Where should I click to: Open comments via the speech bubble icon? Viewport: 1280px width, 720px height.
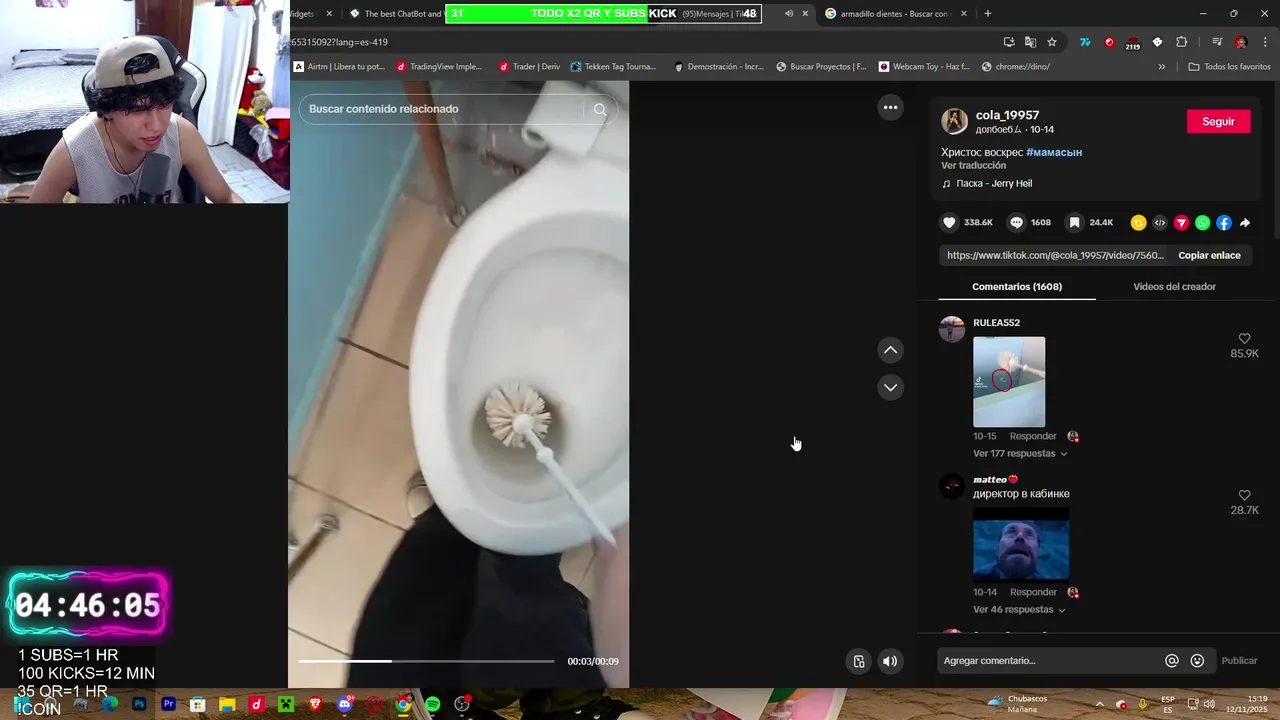coord(1016,223)
